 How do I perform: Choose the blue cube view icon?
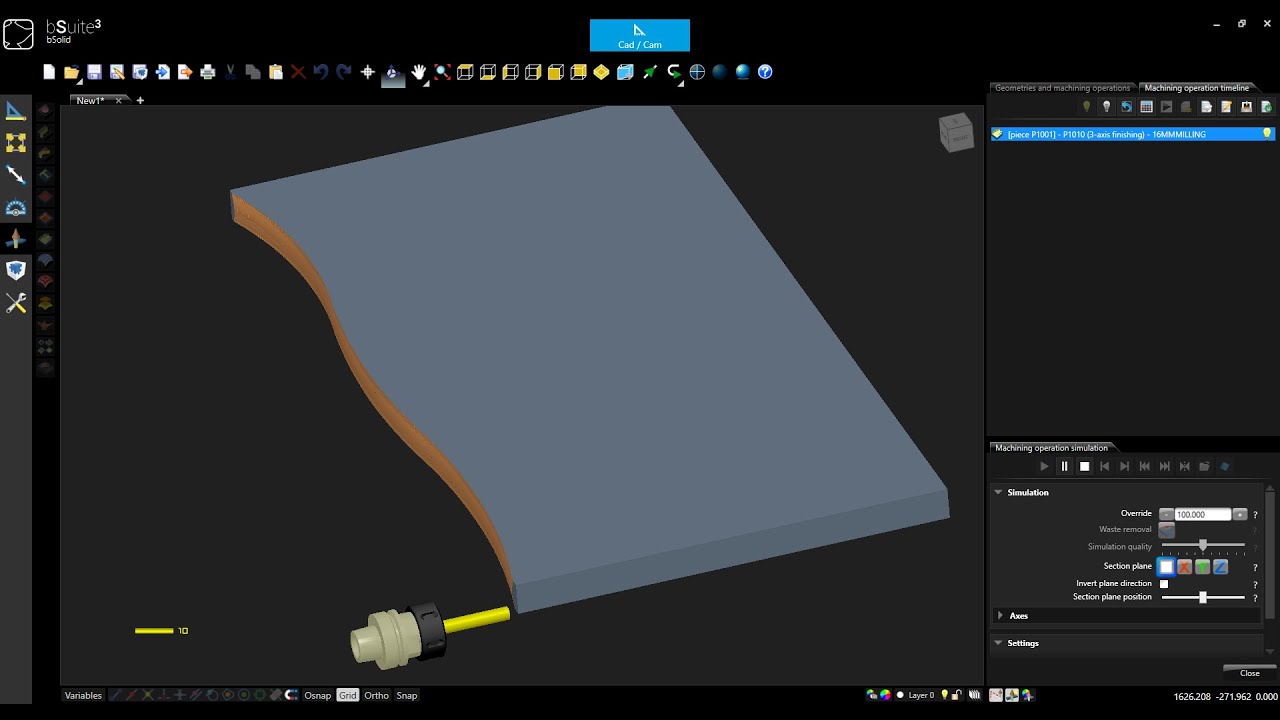pyautogui.click(x=625, y=72)
